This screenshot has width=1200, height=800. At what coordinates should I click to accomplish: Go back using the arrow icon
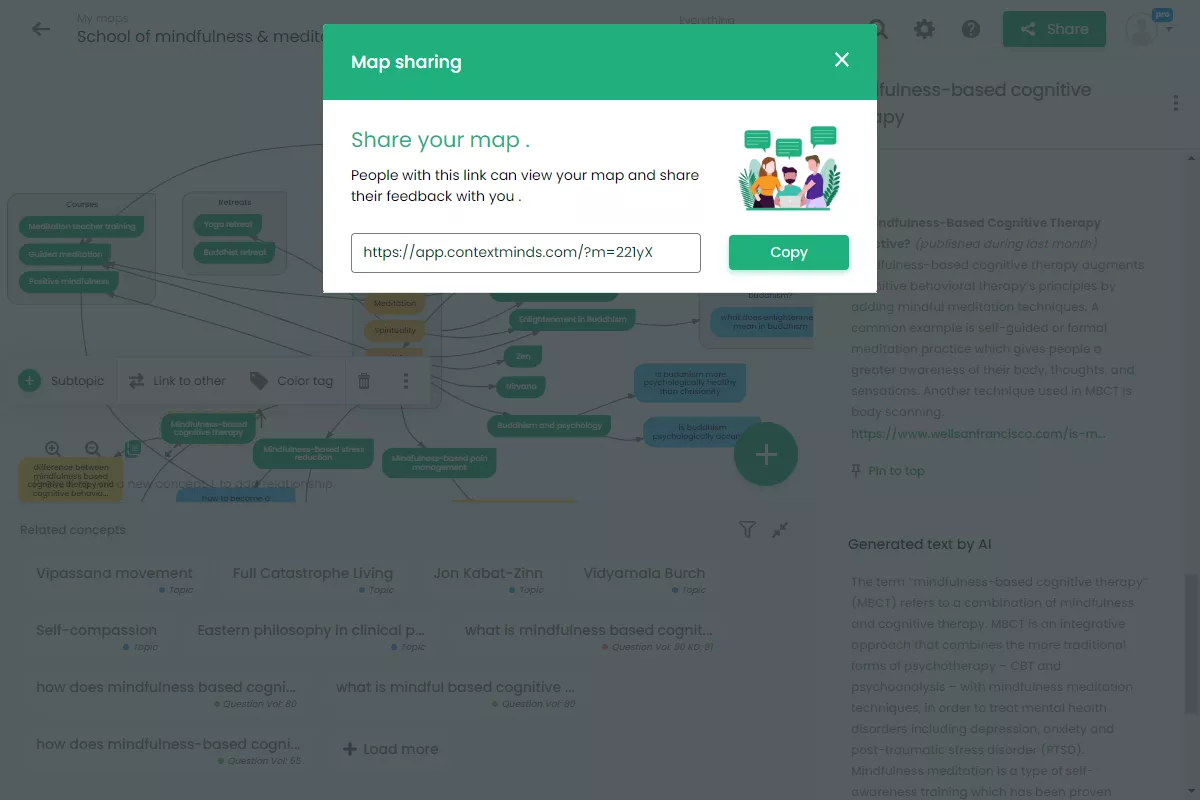coord(41,29)
